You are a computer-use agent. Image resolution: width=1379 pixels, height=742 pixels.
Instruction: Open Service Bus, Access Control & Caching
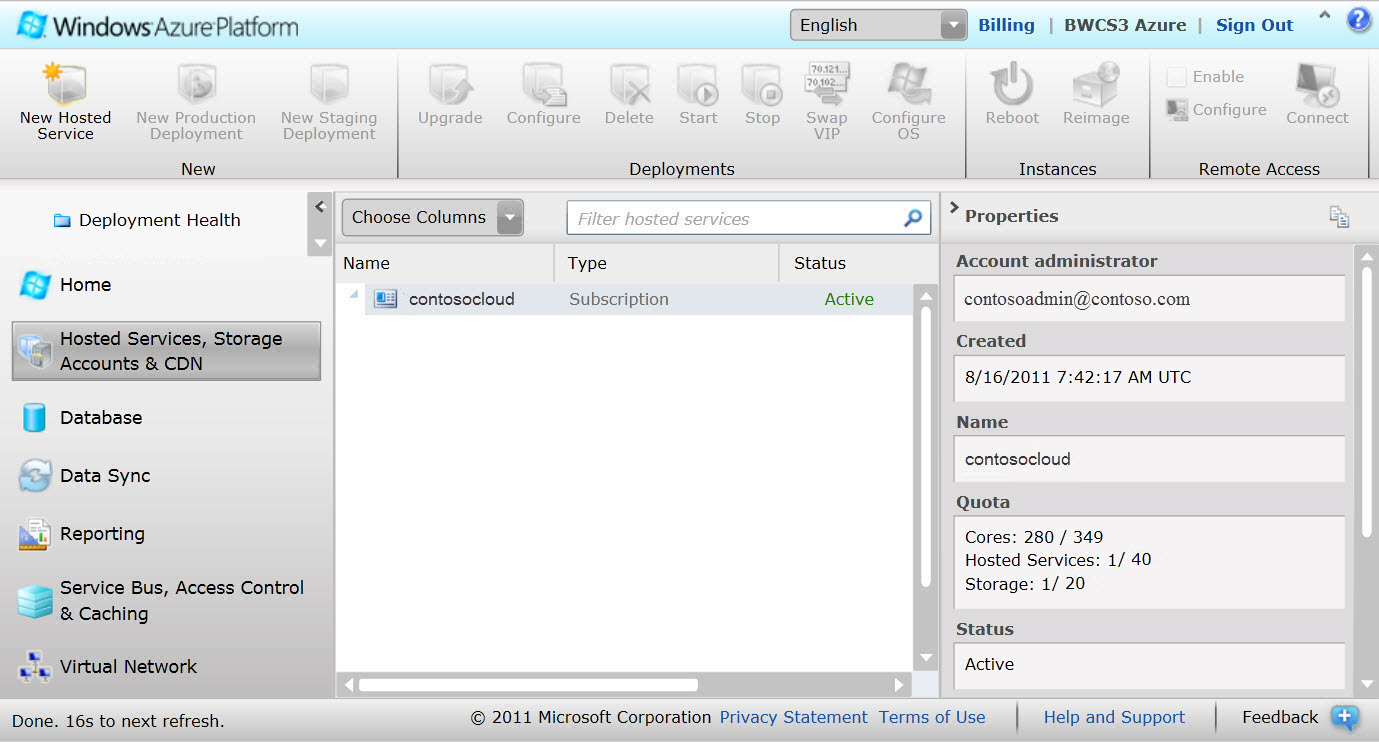[161, 601]
